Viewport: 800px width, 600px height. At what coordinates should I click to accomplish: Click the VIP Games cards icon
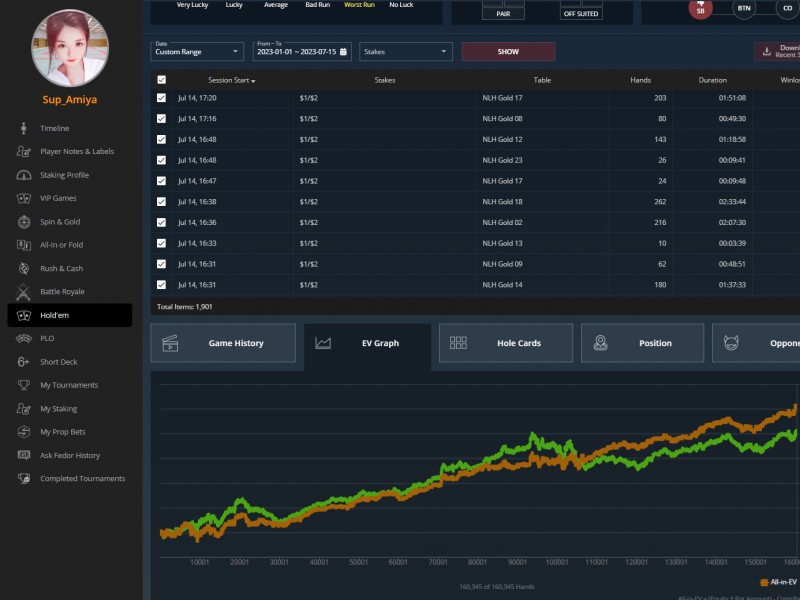pos(23,198)
